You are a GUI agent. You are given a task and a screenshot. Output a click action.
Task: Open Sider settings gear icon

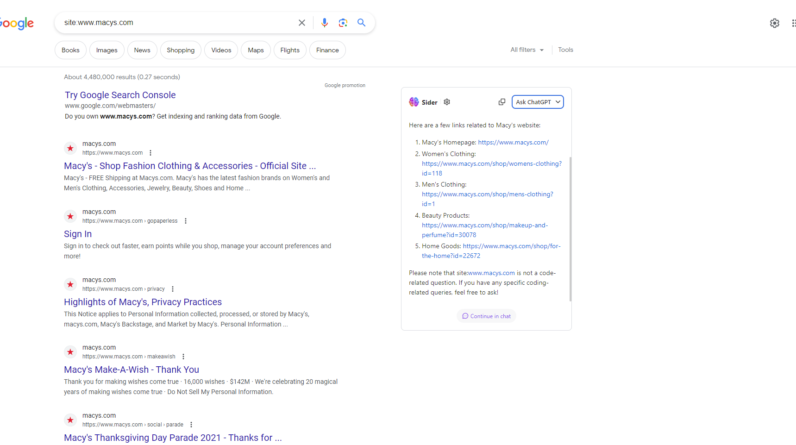(447, 102)
